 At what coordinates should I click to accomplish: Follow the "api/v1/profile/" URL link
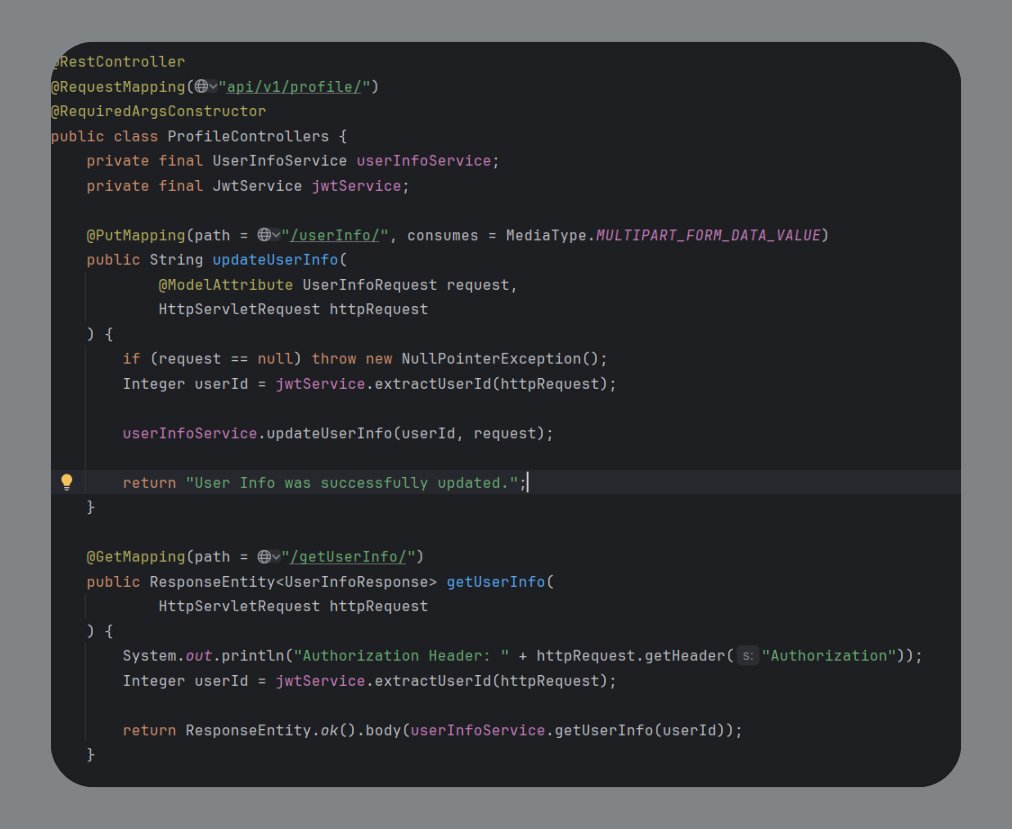(x=294, y=87)
